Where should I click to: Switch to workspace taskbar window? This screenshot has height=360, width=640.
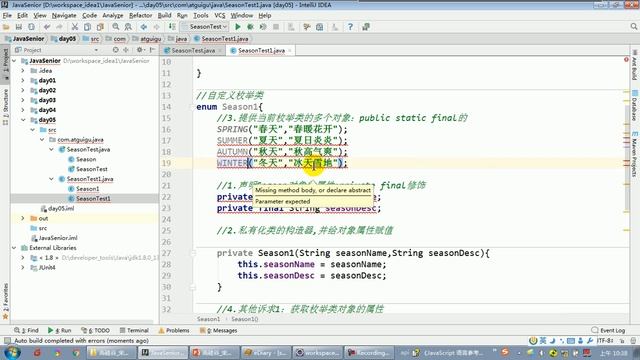[317, 352]
